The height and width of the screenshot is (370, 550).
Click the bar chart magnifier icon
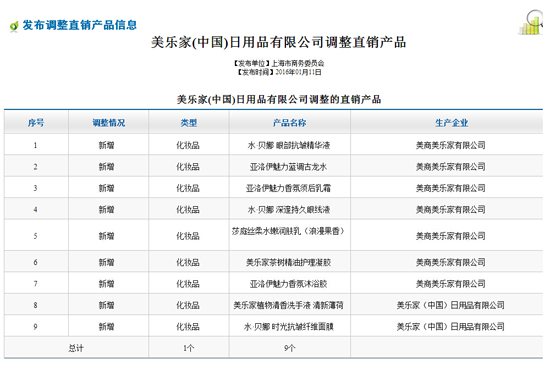(x=531, y=22)
